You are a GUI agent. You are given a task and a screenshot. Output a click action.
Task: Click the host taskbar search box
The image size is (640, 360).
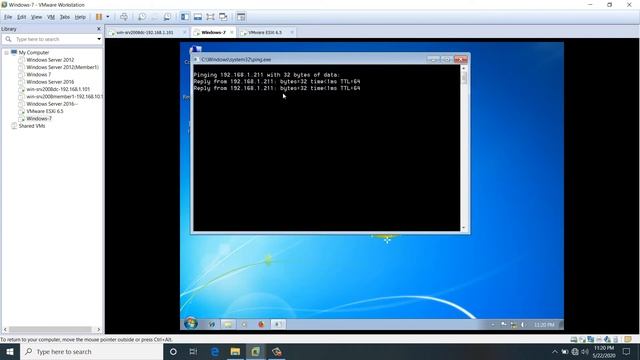[x=91, y=351]
